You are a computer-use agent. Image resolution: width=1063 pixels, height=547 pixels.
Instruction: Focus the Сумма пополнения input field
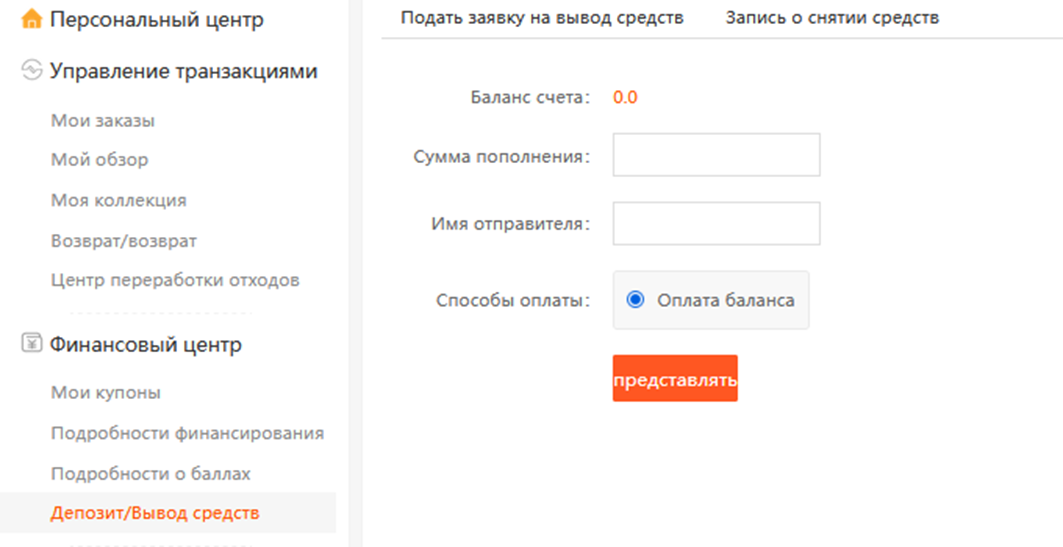[716, 155]
